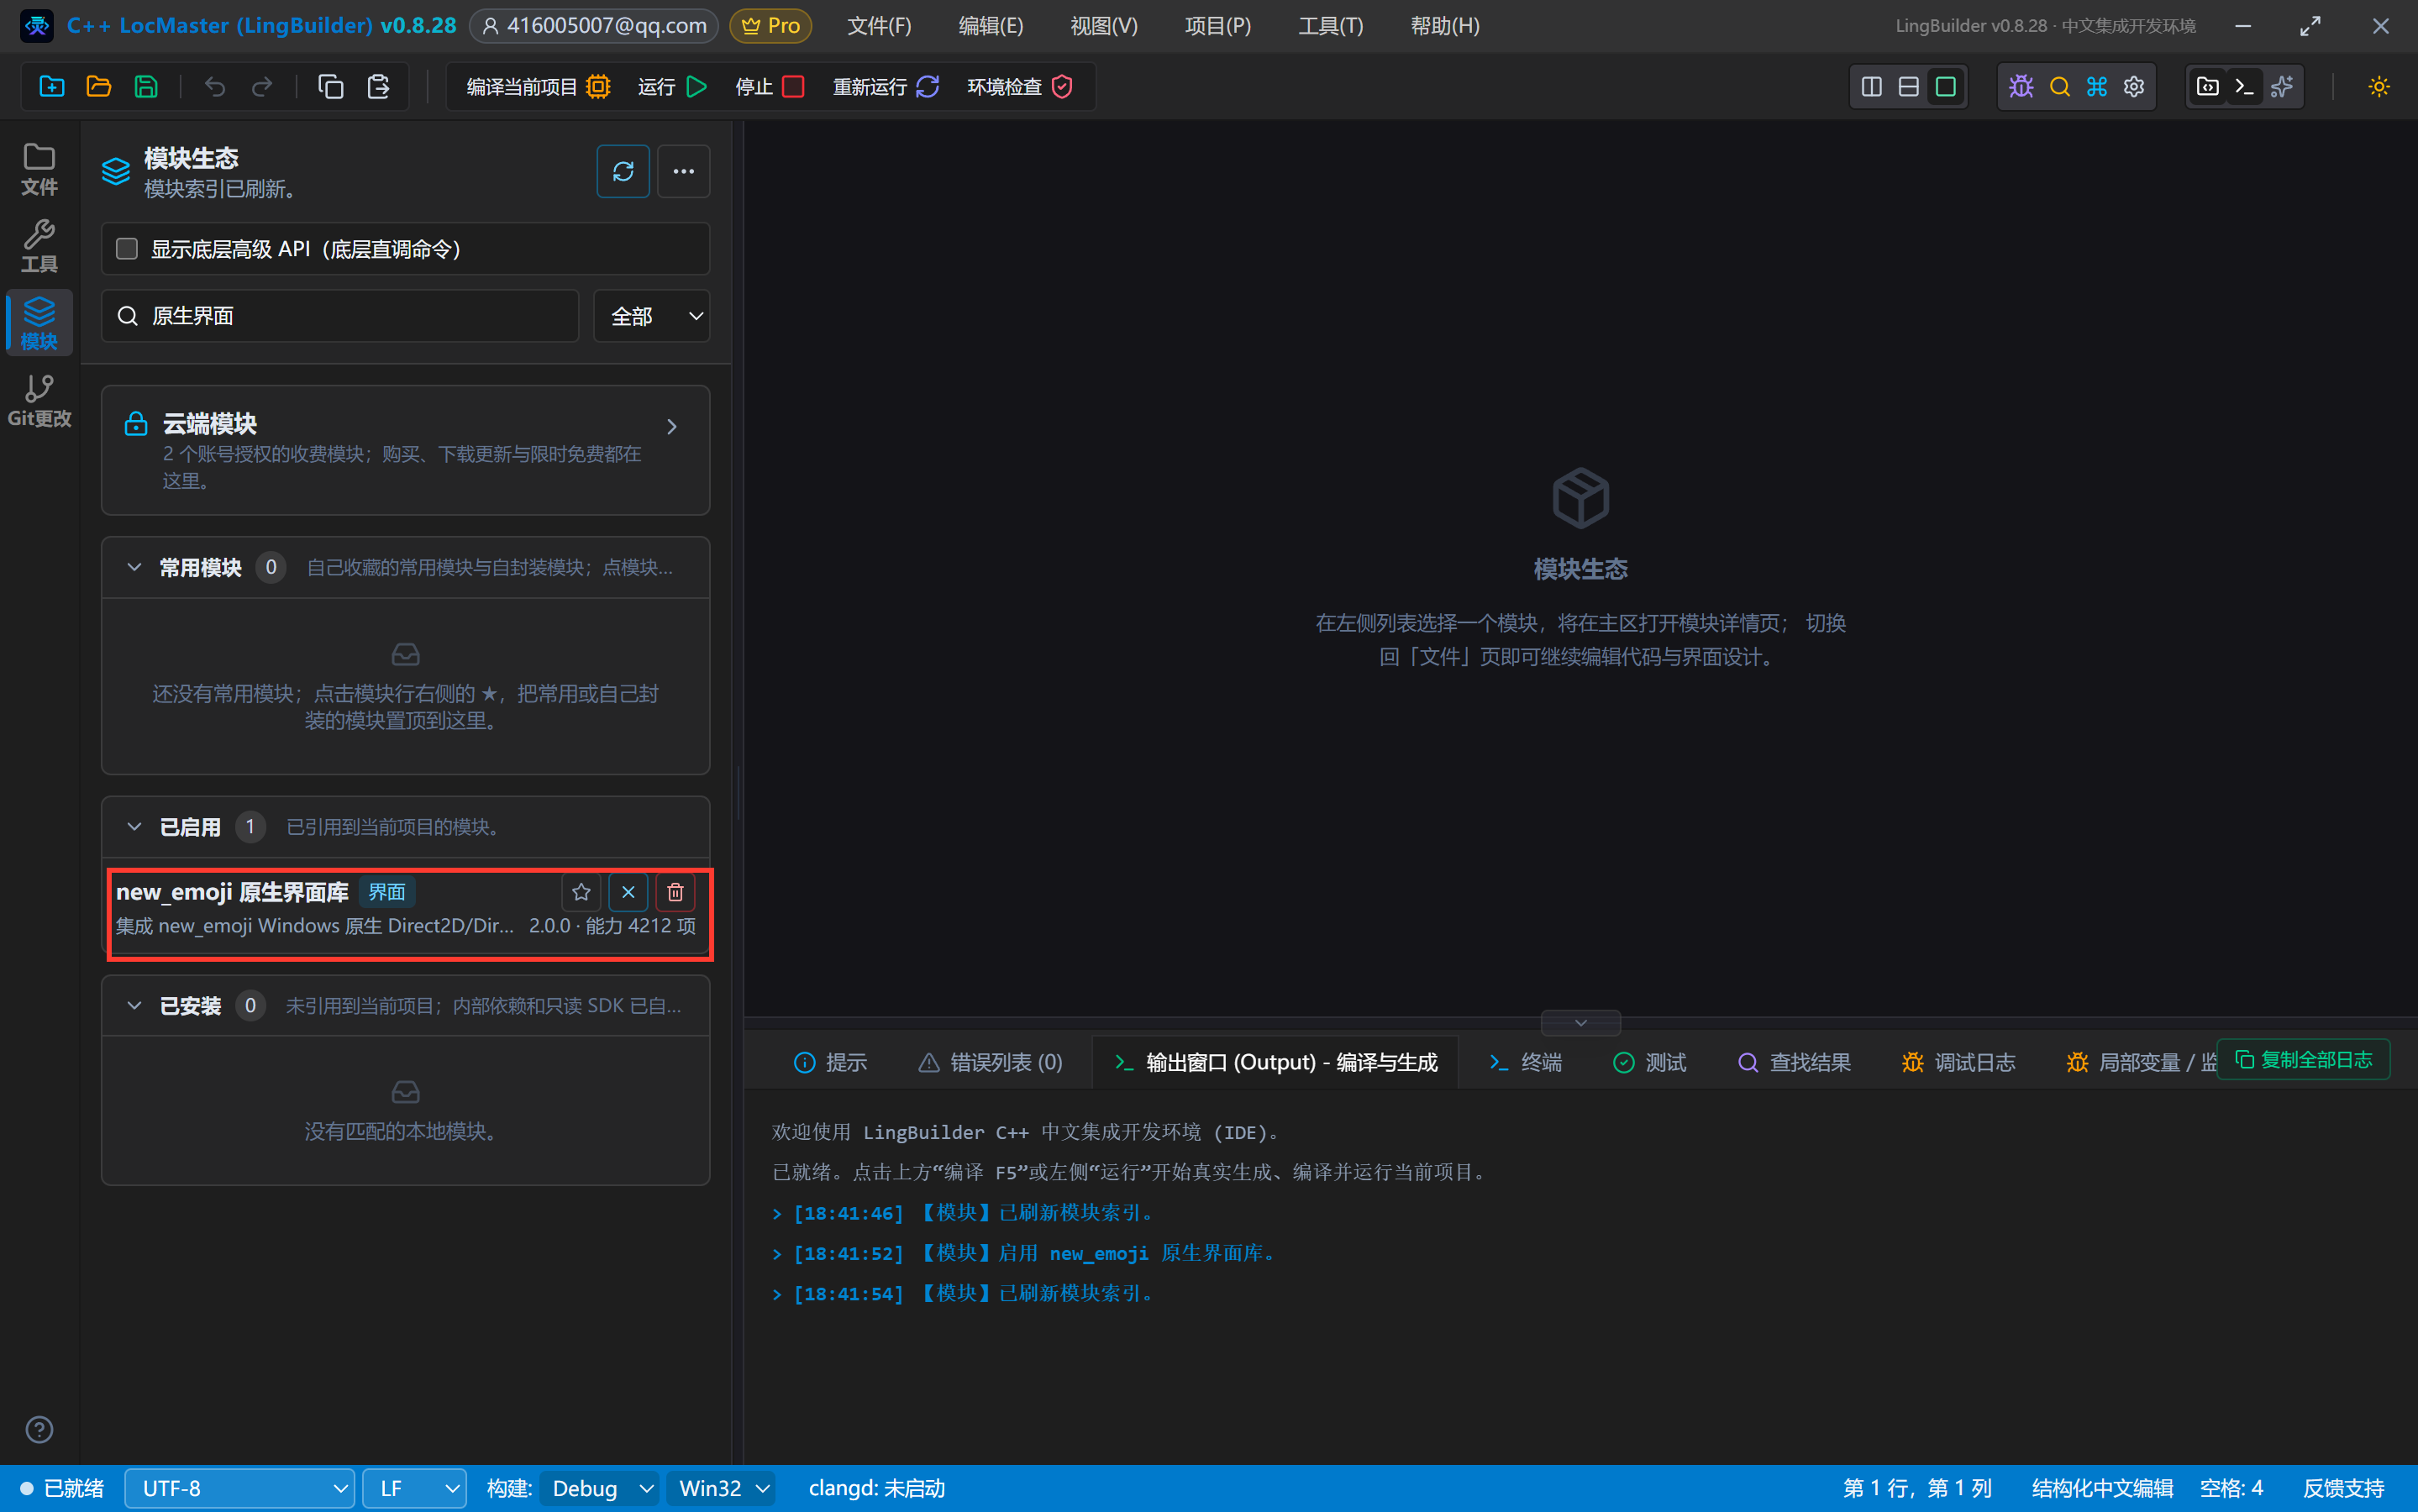Collapse the 已启用 section
Screen dimensions: 2418x1512
coord(134,827)
